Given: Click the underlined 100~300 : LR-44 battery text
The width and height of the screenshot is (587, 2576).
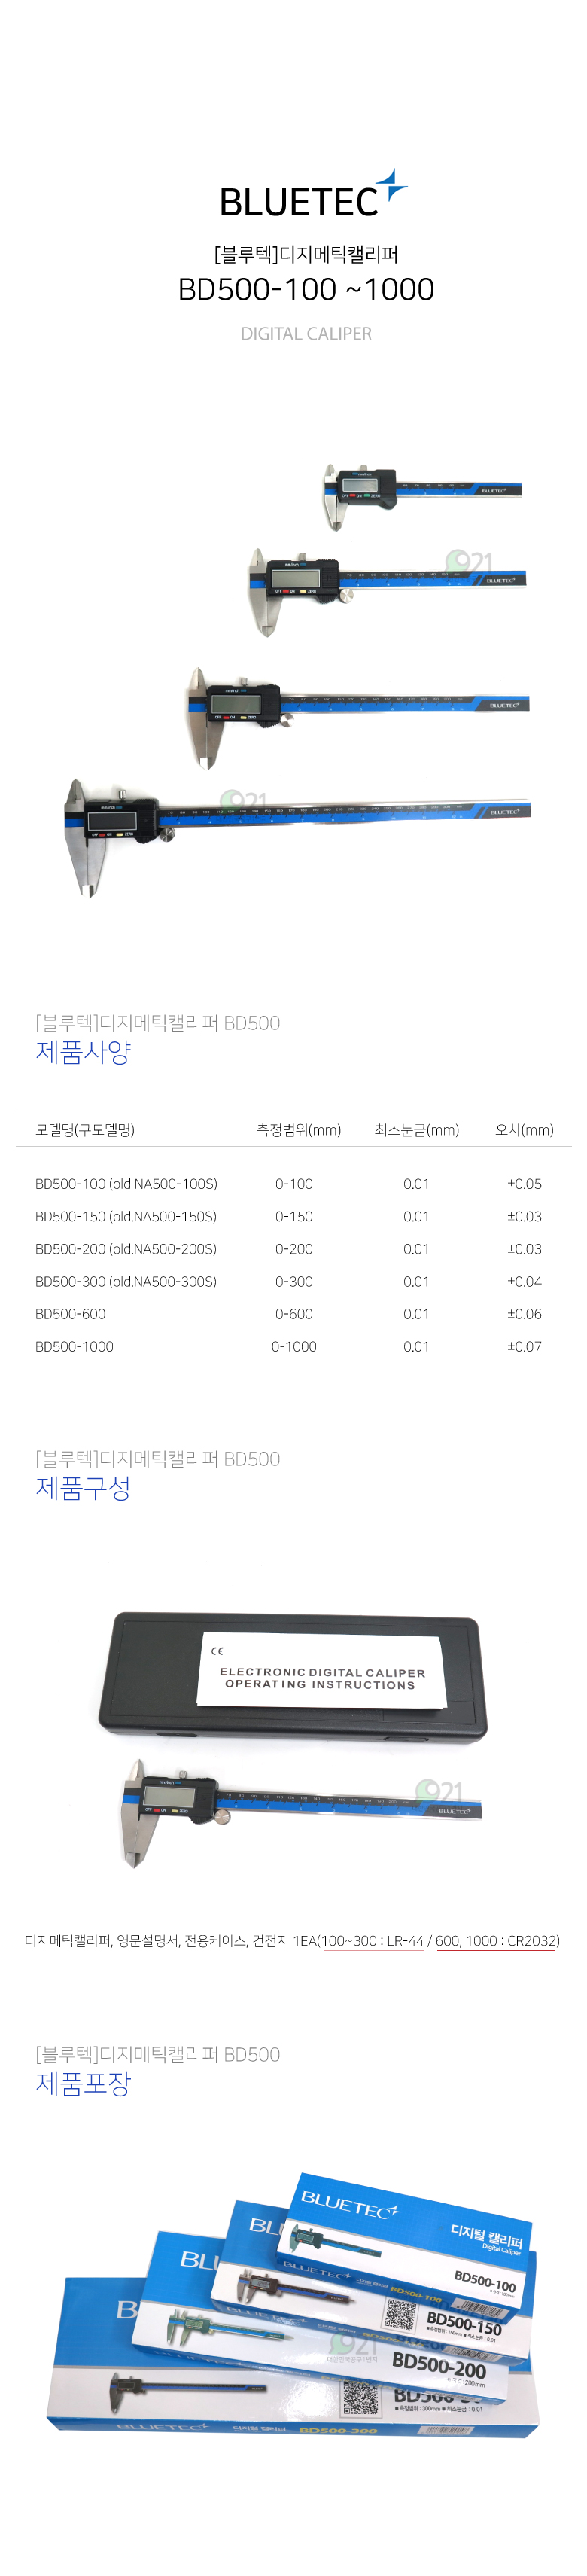Looking at the screenshot, I should [373, 1941].
